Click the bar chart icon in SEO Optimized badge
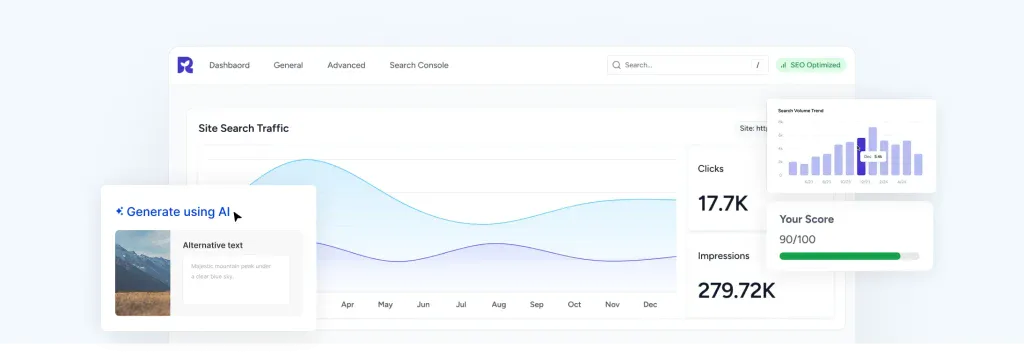This screenshot has width=1024, height=361. click(784, 65)
